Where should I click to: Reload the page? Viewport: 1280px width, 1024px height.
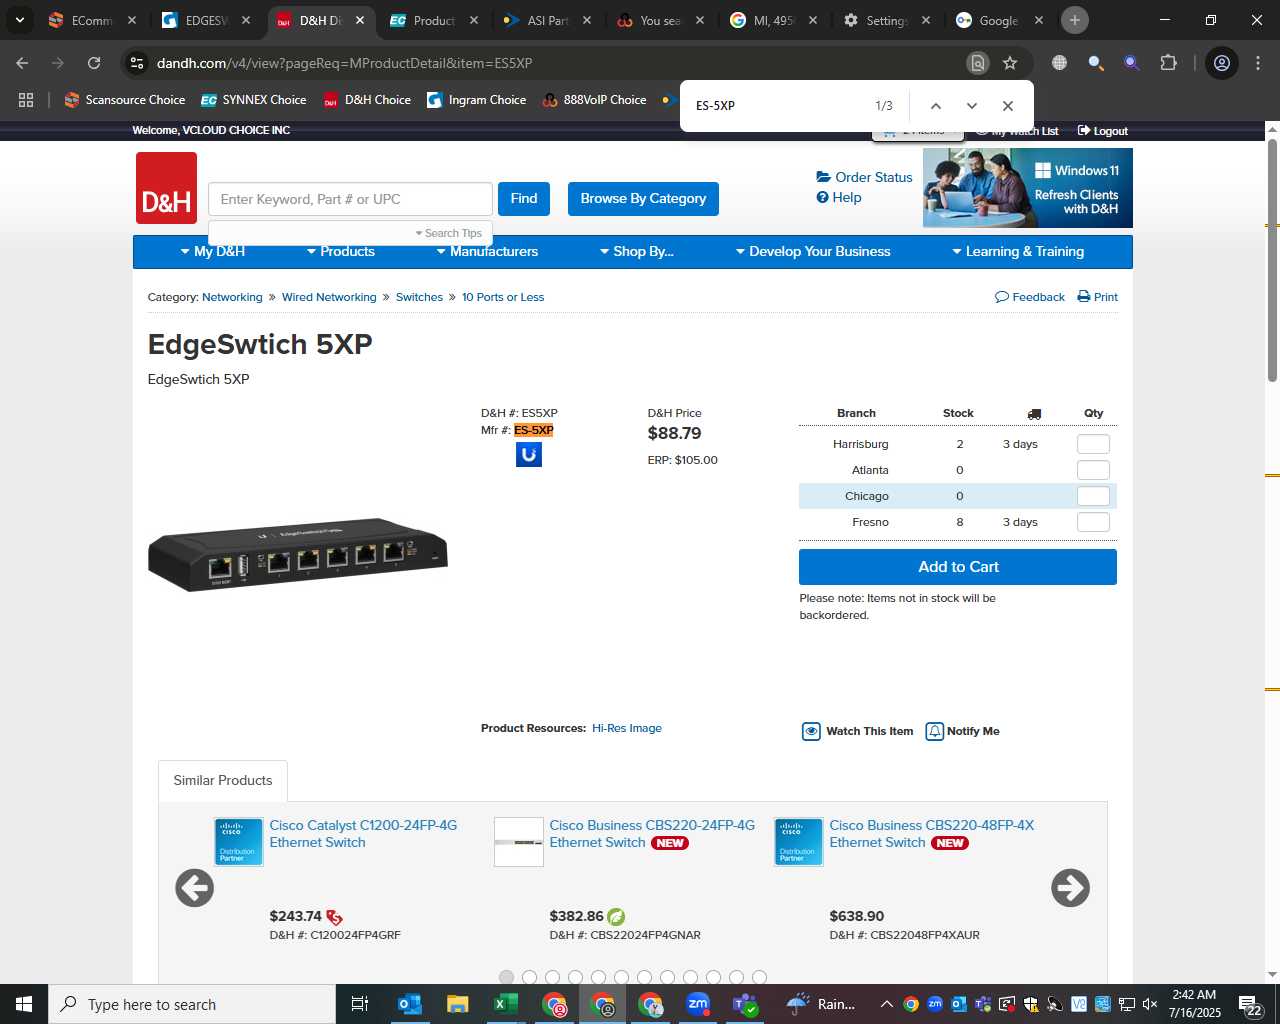click(94, 63)
